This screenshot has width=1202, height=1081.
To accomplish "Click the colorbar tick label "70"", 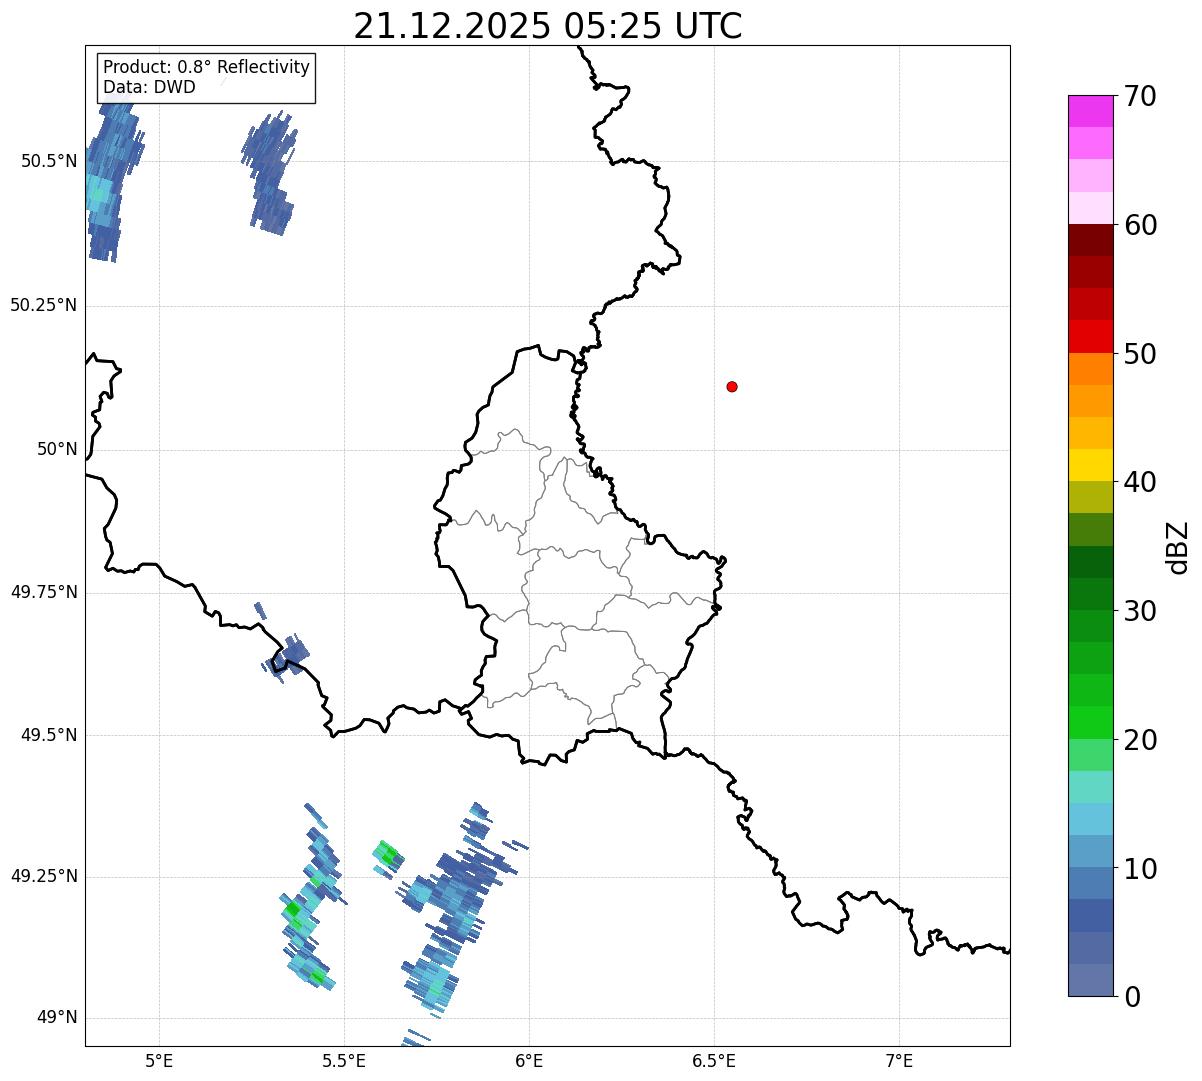I will pyautogui.click(x=1140, y=96).
